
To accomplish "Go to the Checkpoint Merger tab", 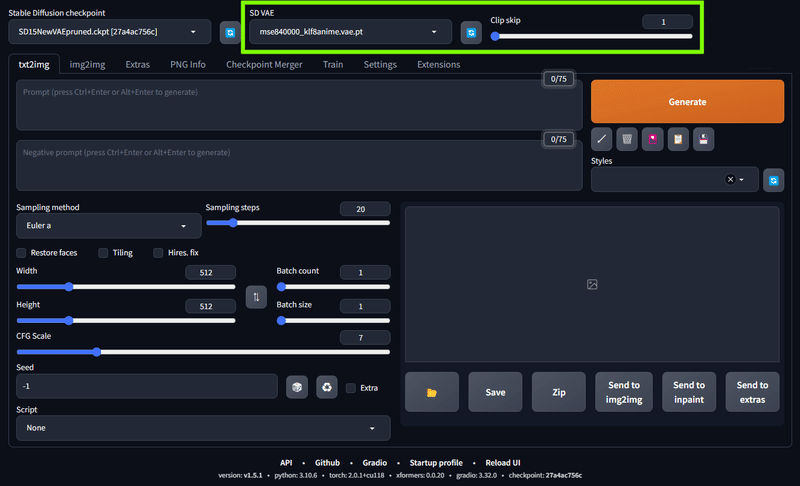I will click(x=264, y=65).
